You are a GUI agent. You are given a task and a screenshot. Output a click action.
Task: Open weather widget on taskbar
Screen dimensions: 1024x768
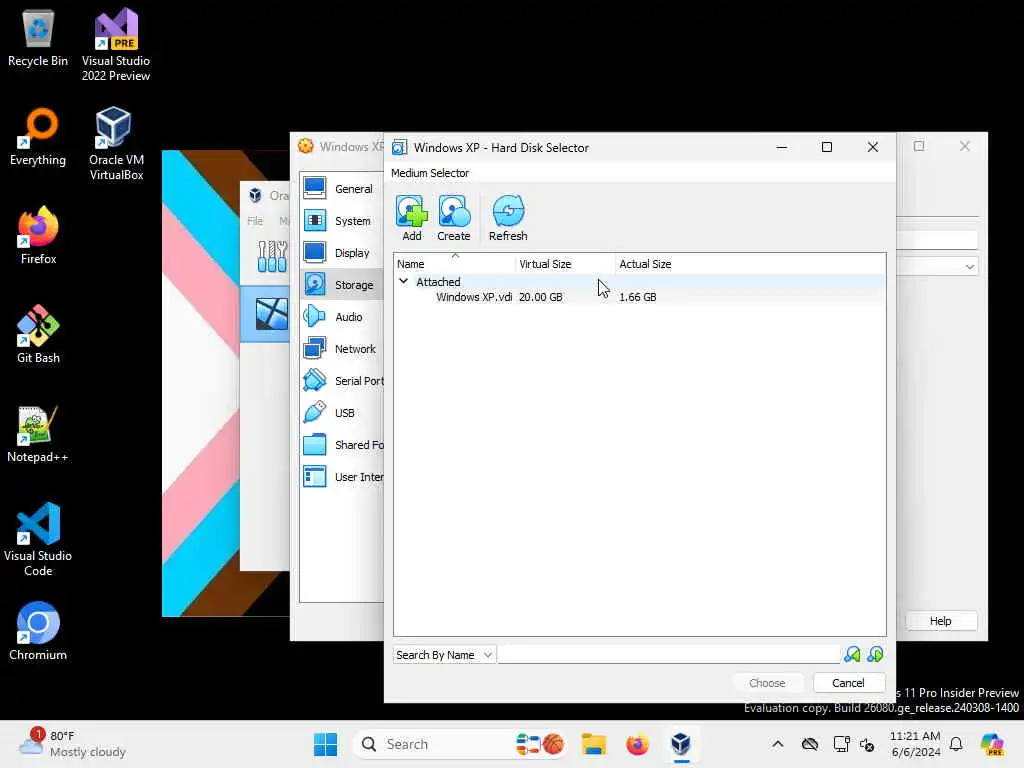(x=72, y=744)
